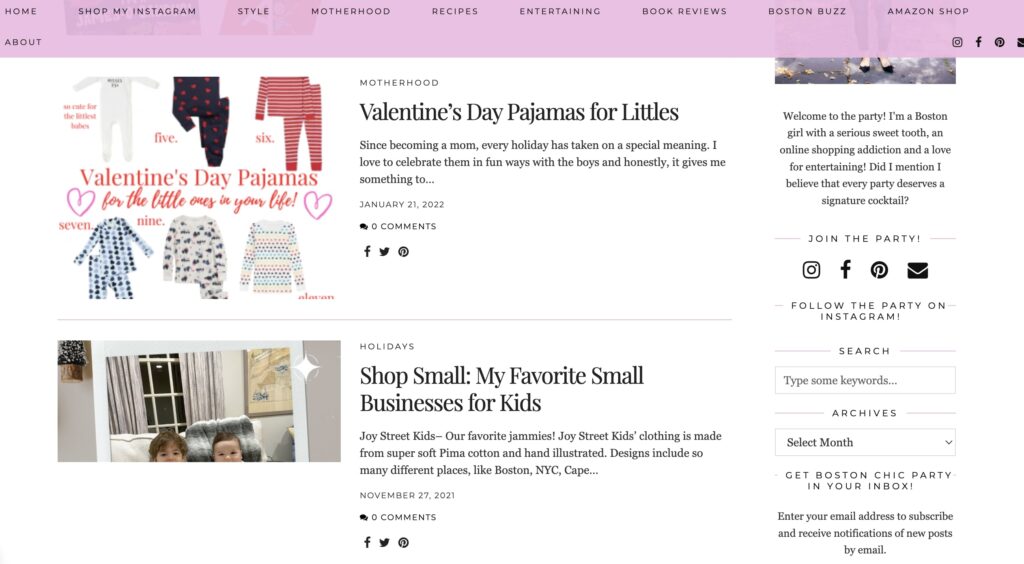Click sidebar email envelope icon
The image size is (1024, 564).
point(917,270)
